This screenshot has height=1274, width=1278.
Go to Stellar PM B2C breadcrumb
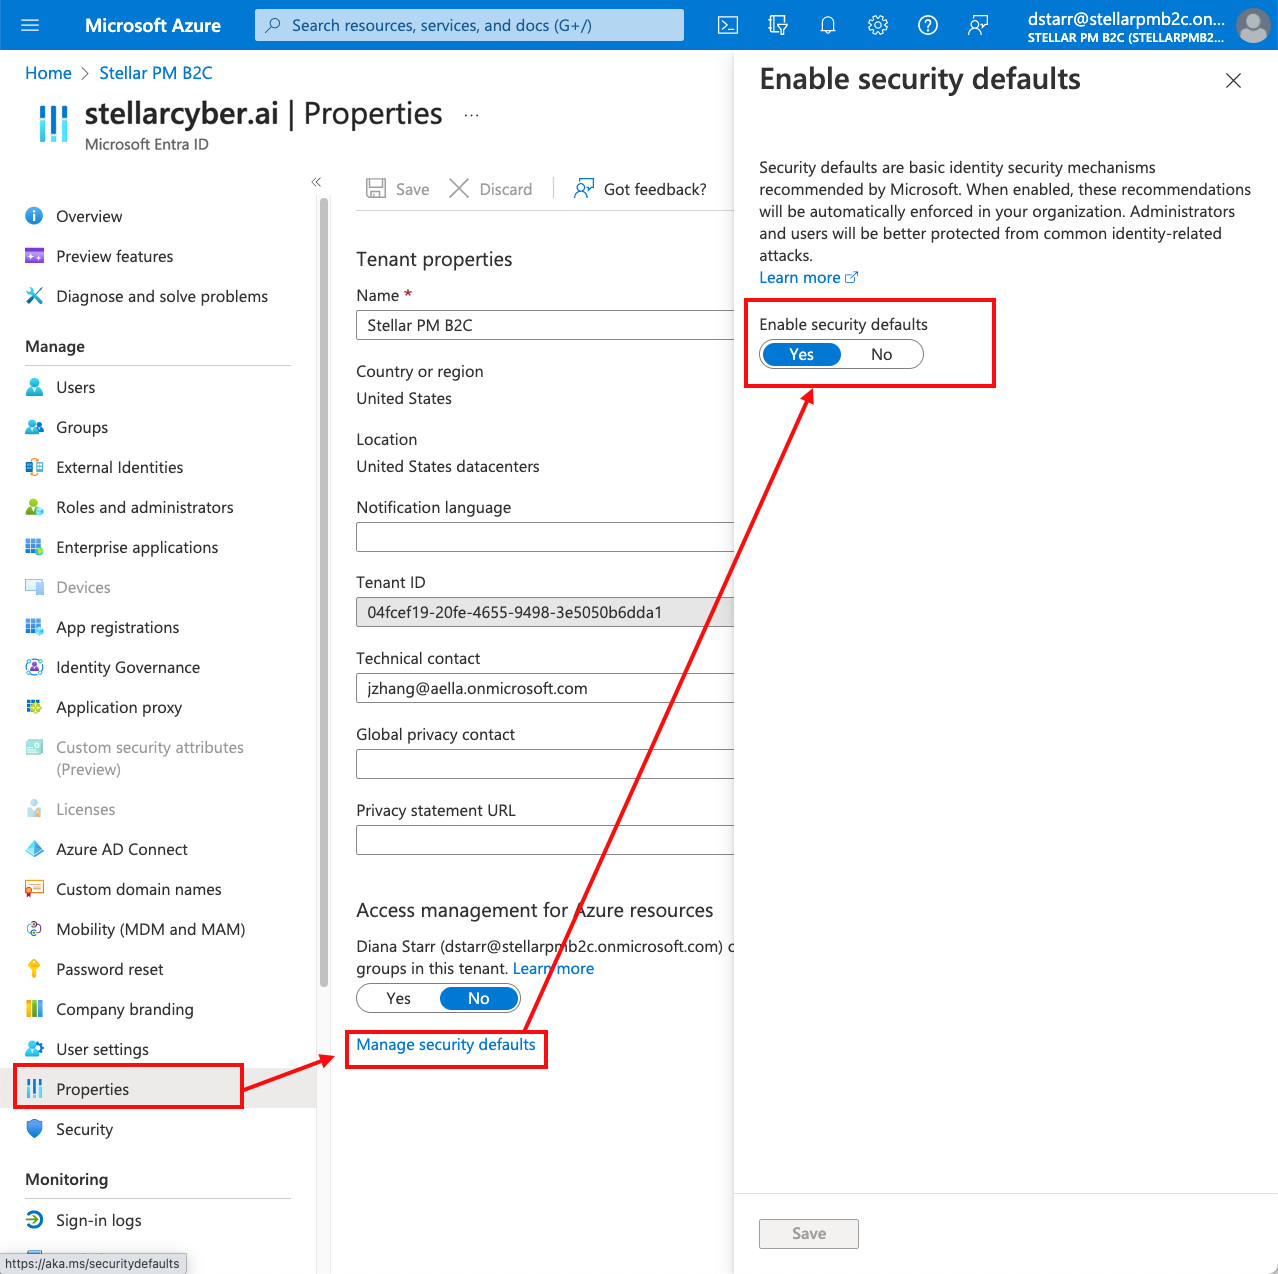click(156, 73)
